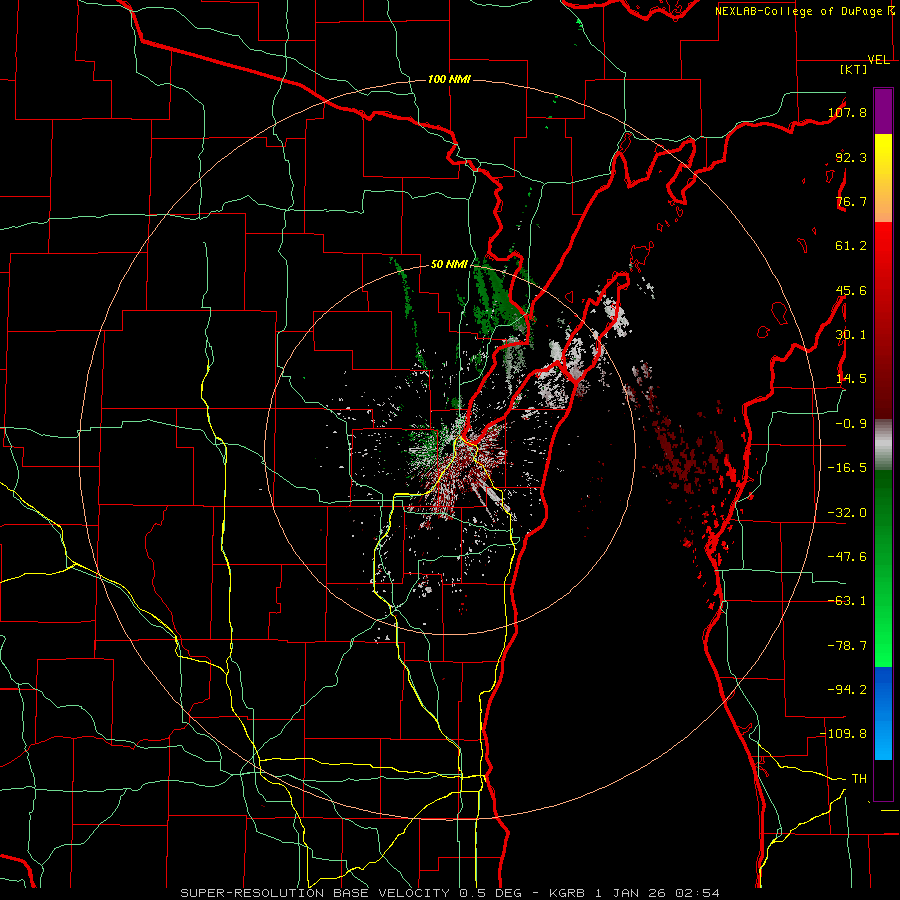Click the -32.0 legend value
This screenshot has width=900, height=900.
point(847,513)
